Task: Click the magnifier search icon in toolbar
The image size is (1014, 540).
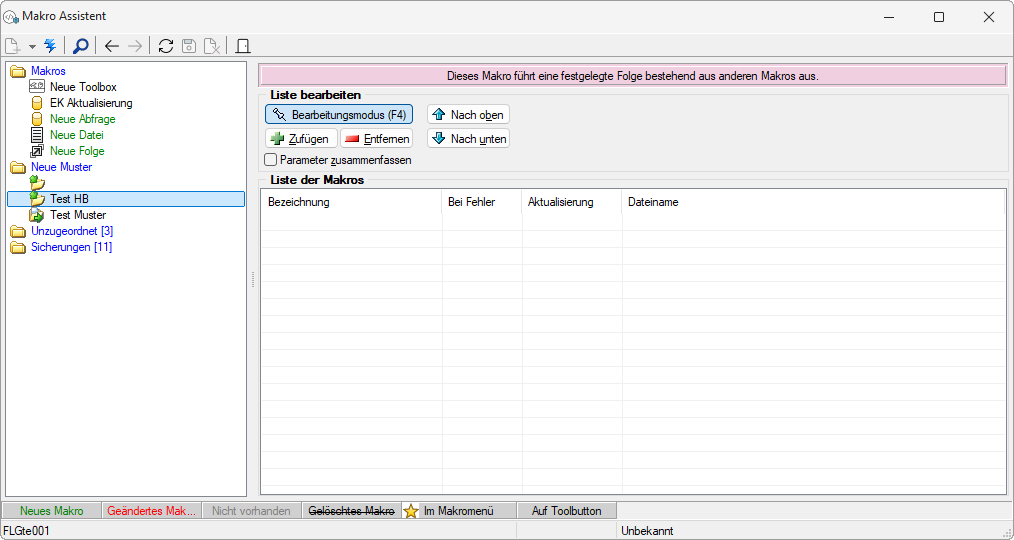Action: coord(81,46)
